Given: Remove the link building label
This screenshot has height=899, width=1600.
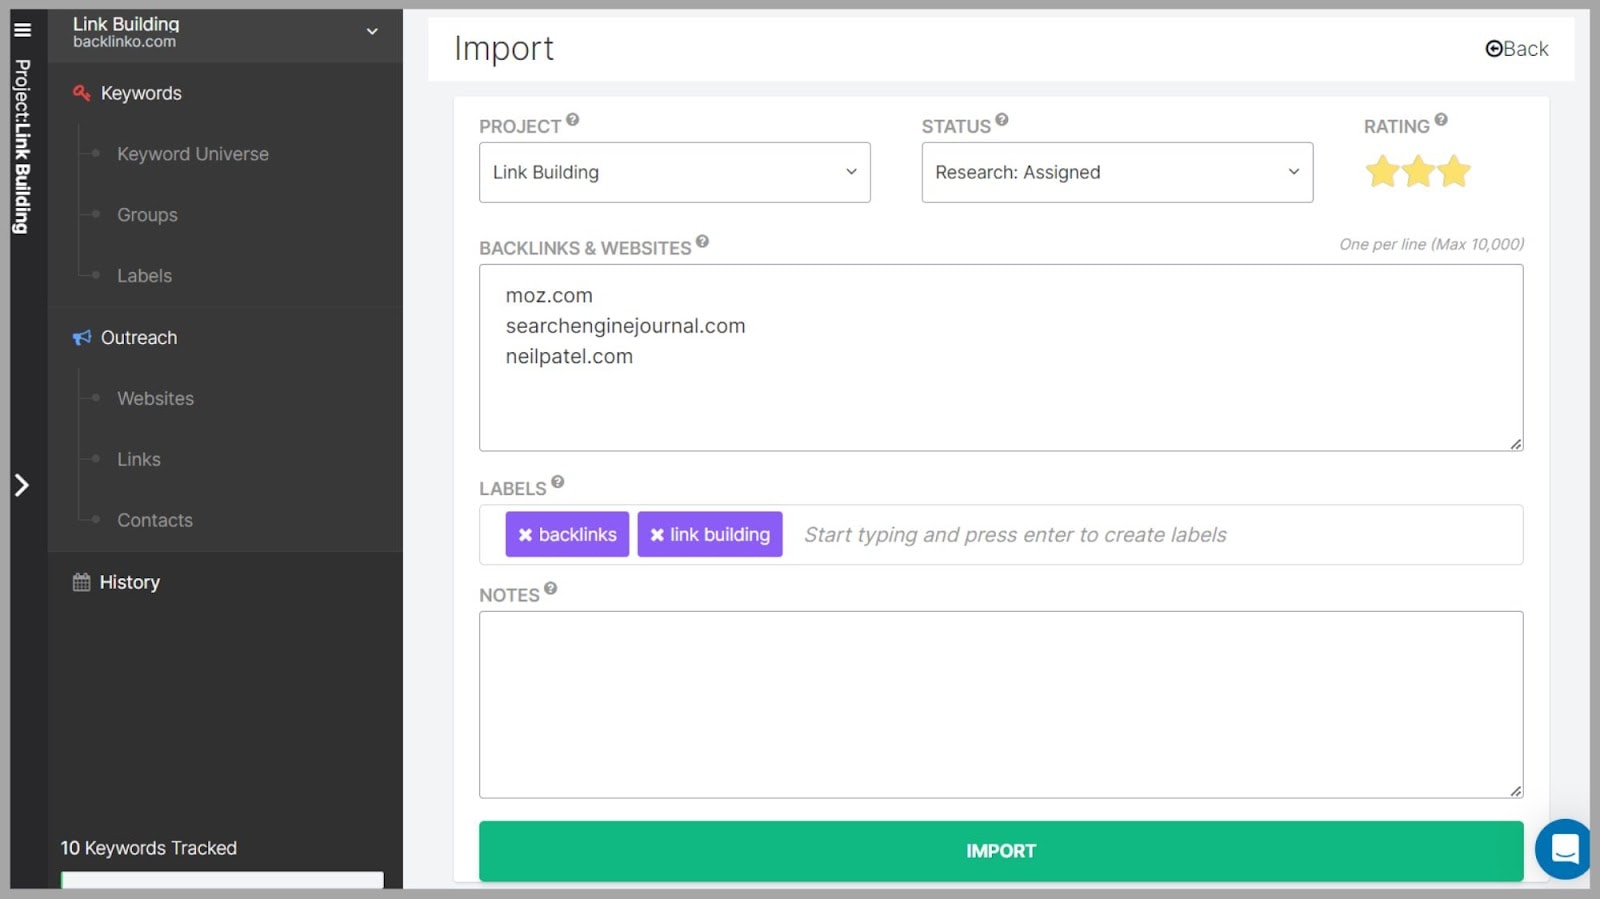Looking at the screenshot, I should click(657, 535).
